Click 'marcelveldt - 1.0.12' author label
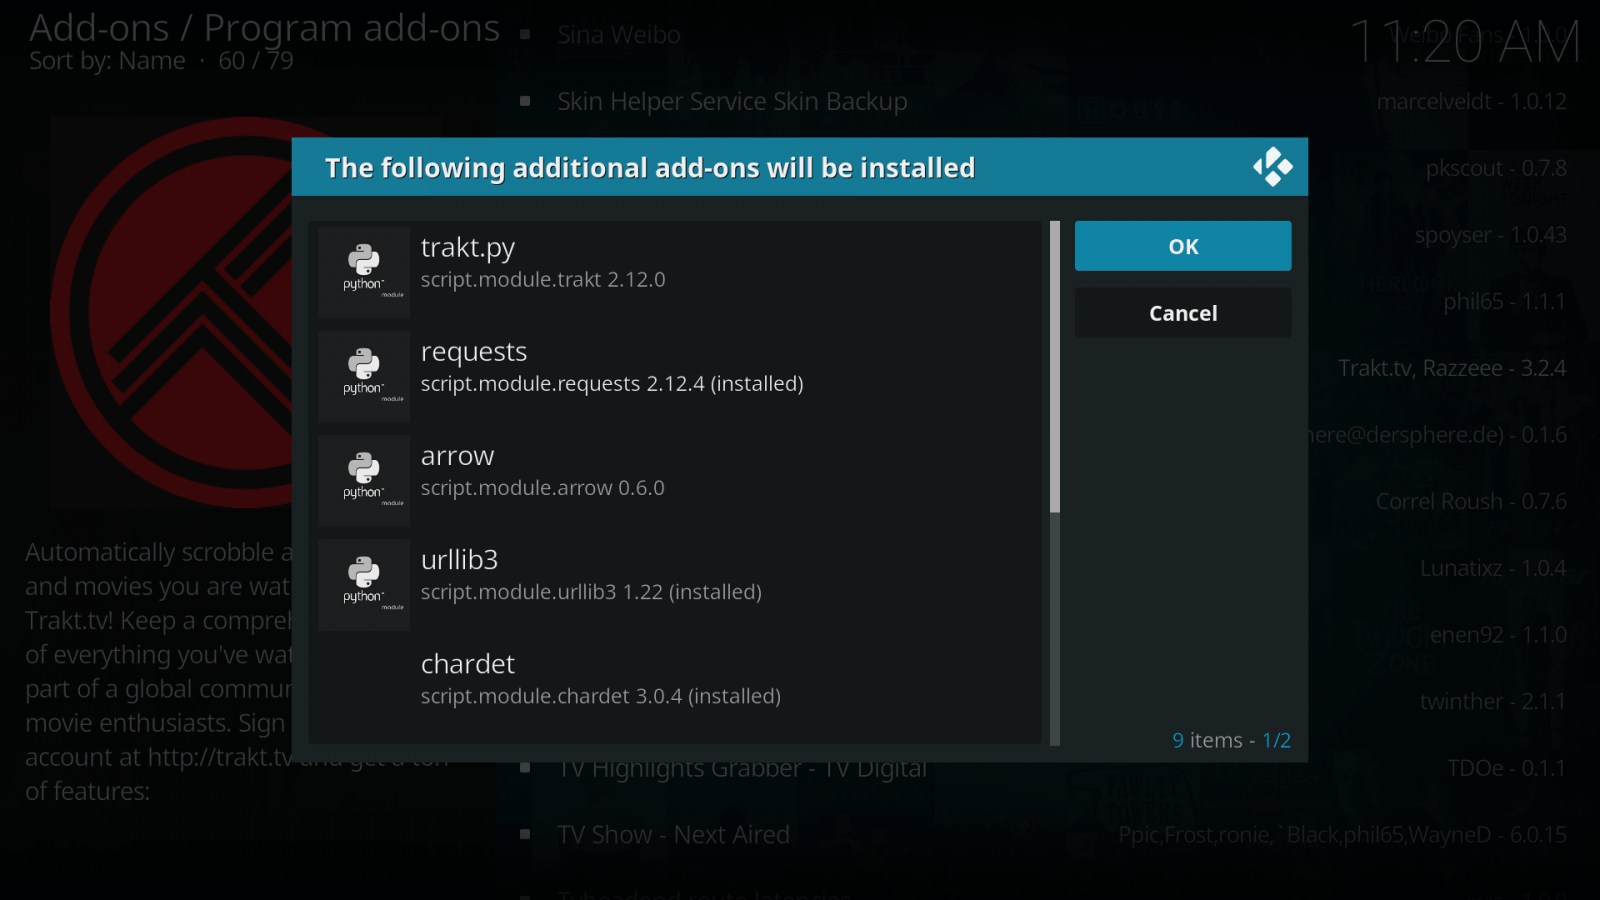This screenshot has width=1600, height=900. [1471, 101]
